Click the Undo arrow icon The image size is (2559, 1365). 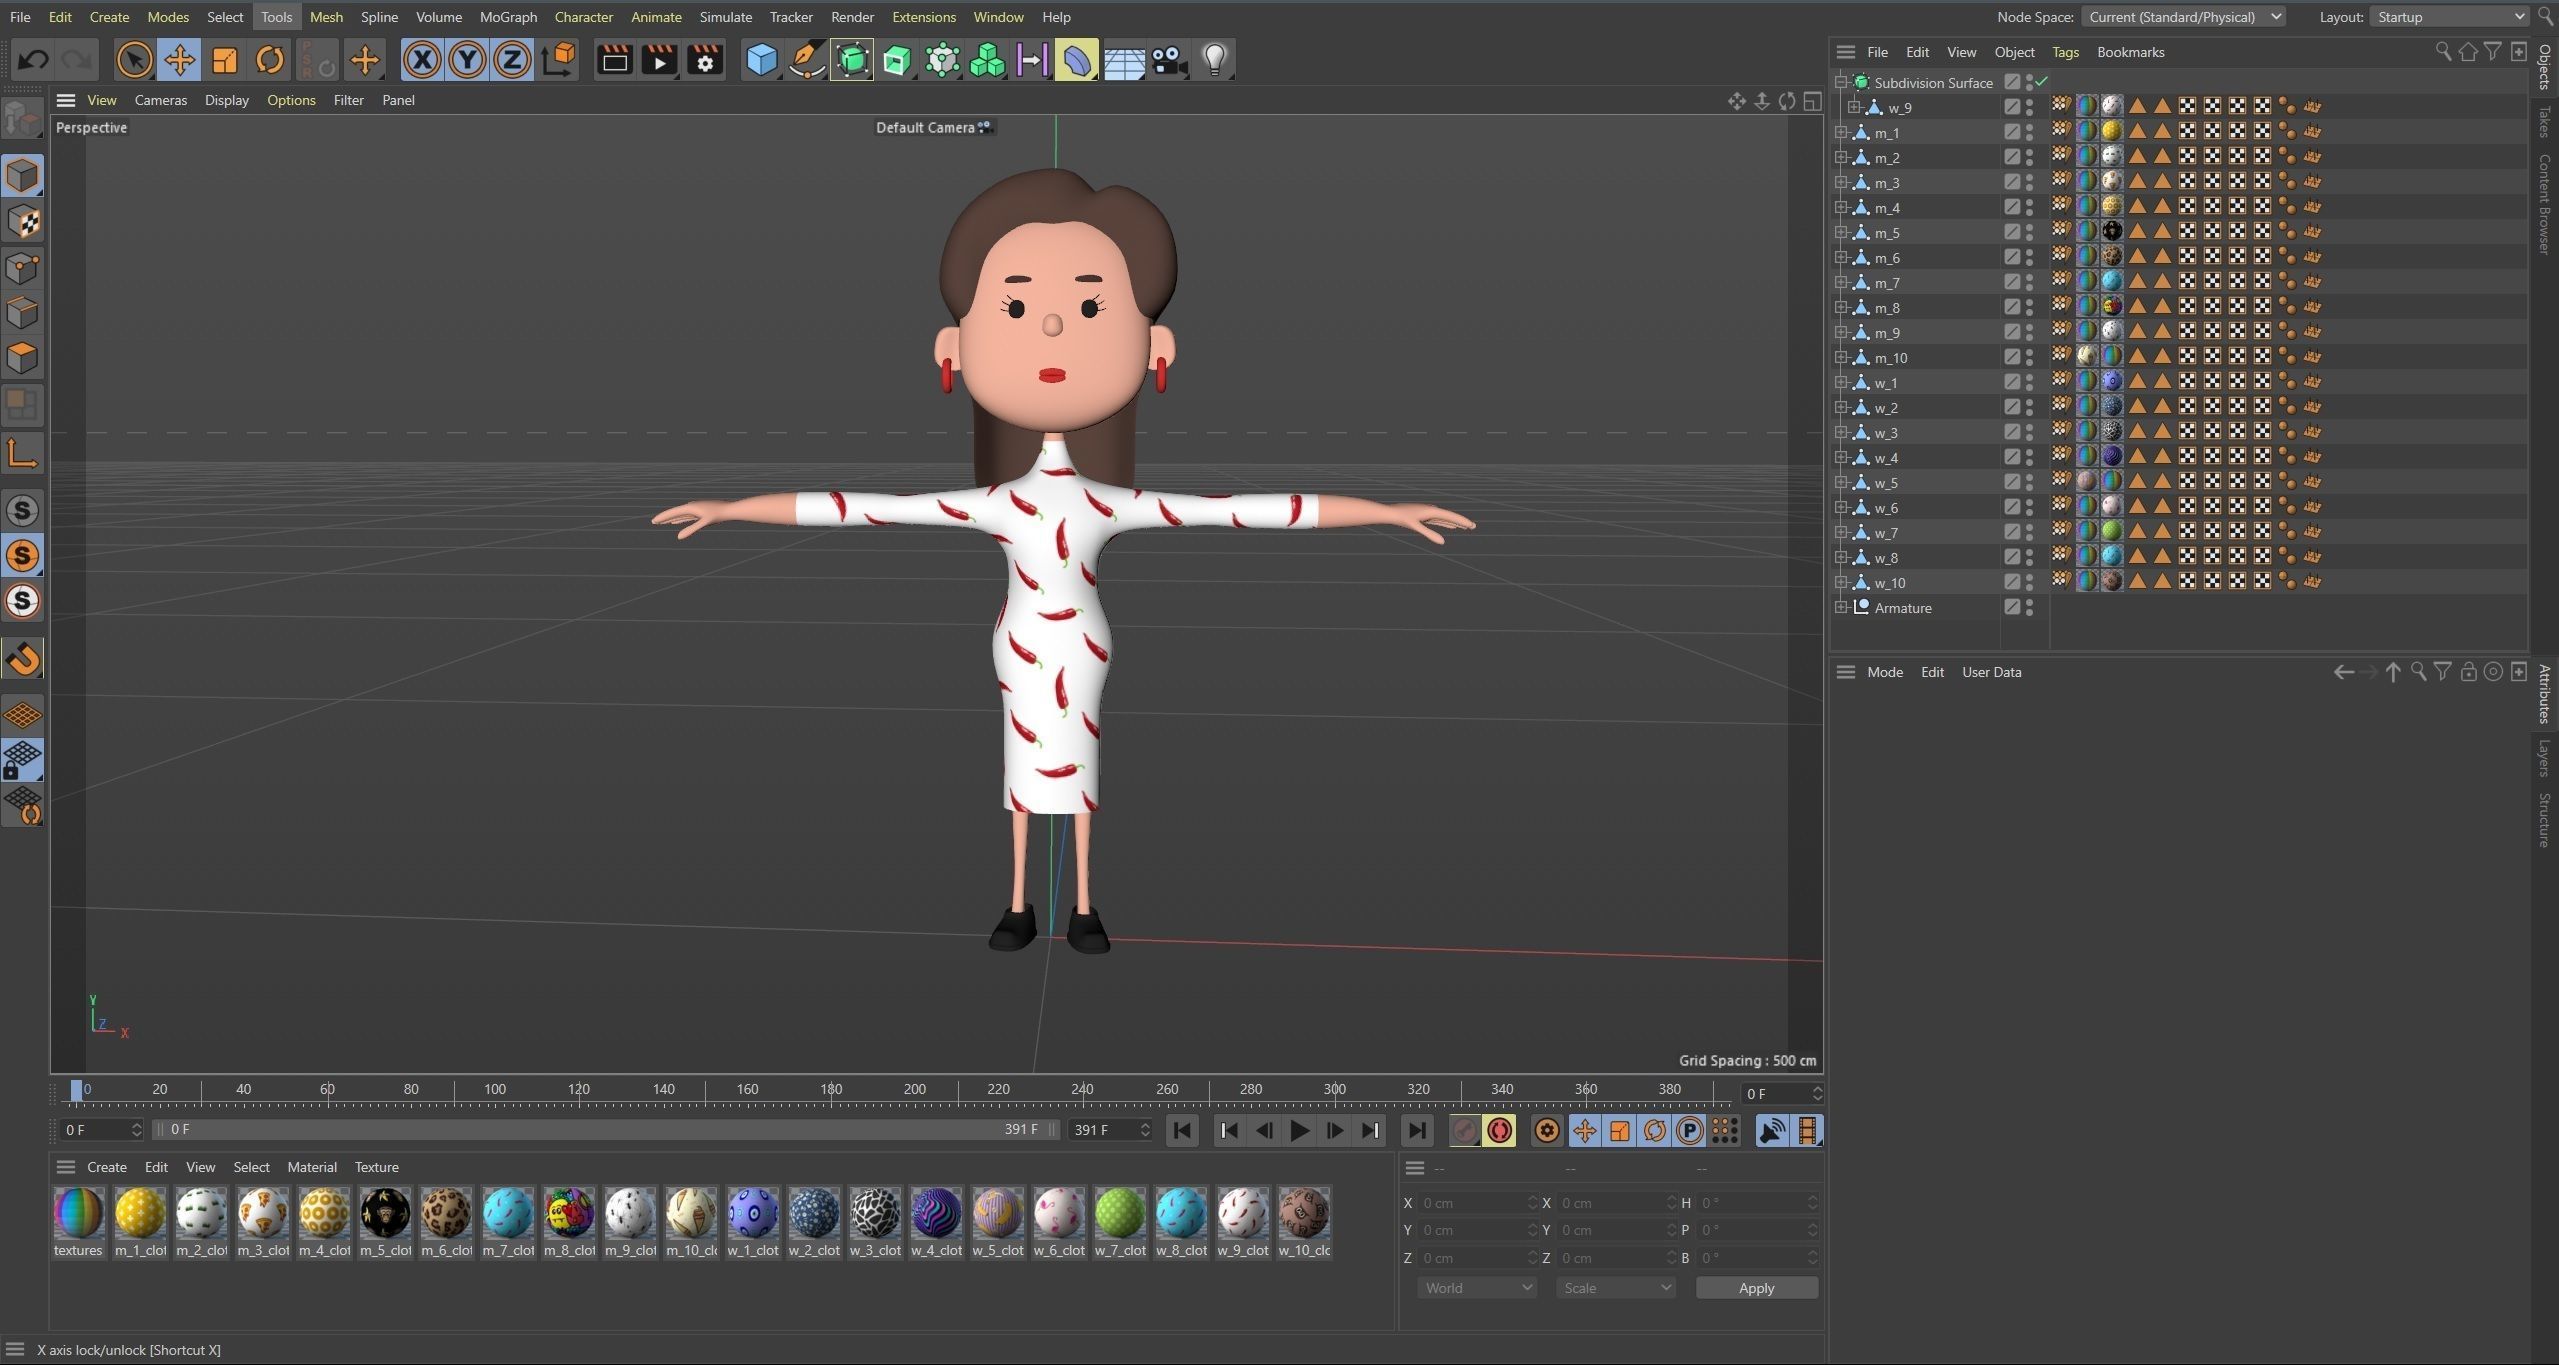pos(32,60)
